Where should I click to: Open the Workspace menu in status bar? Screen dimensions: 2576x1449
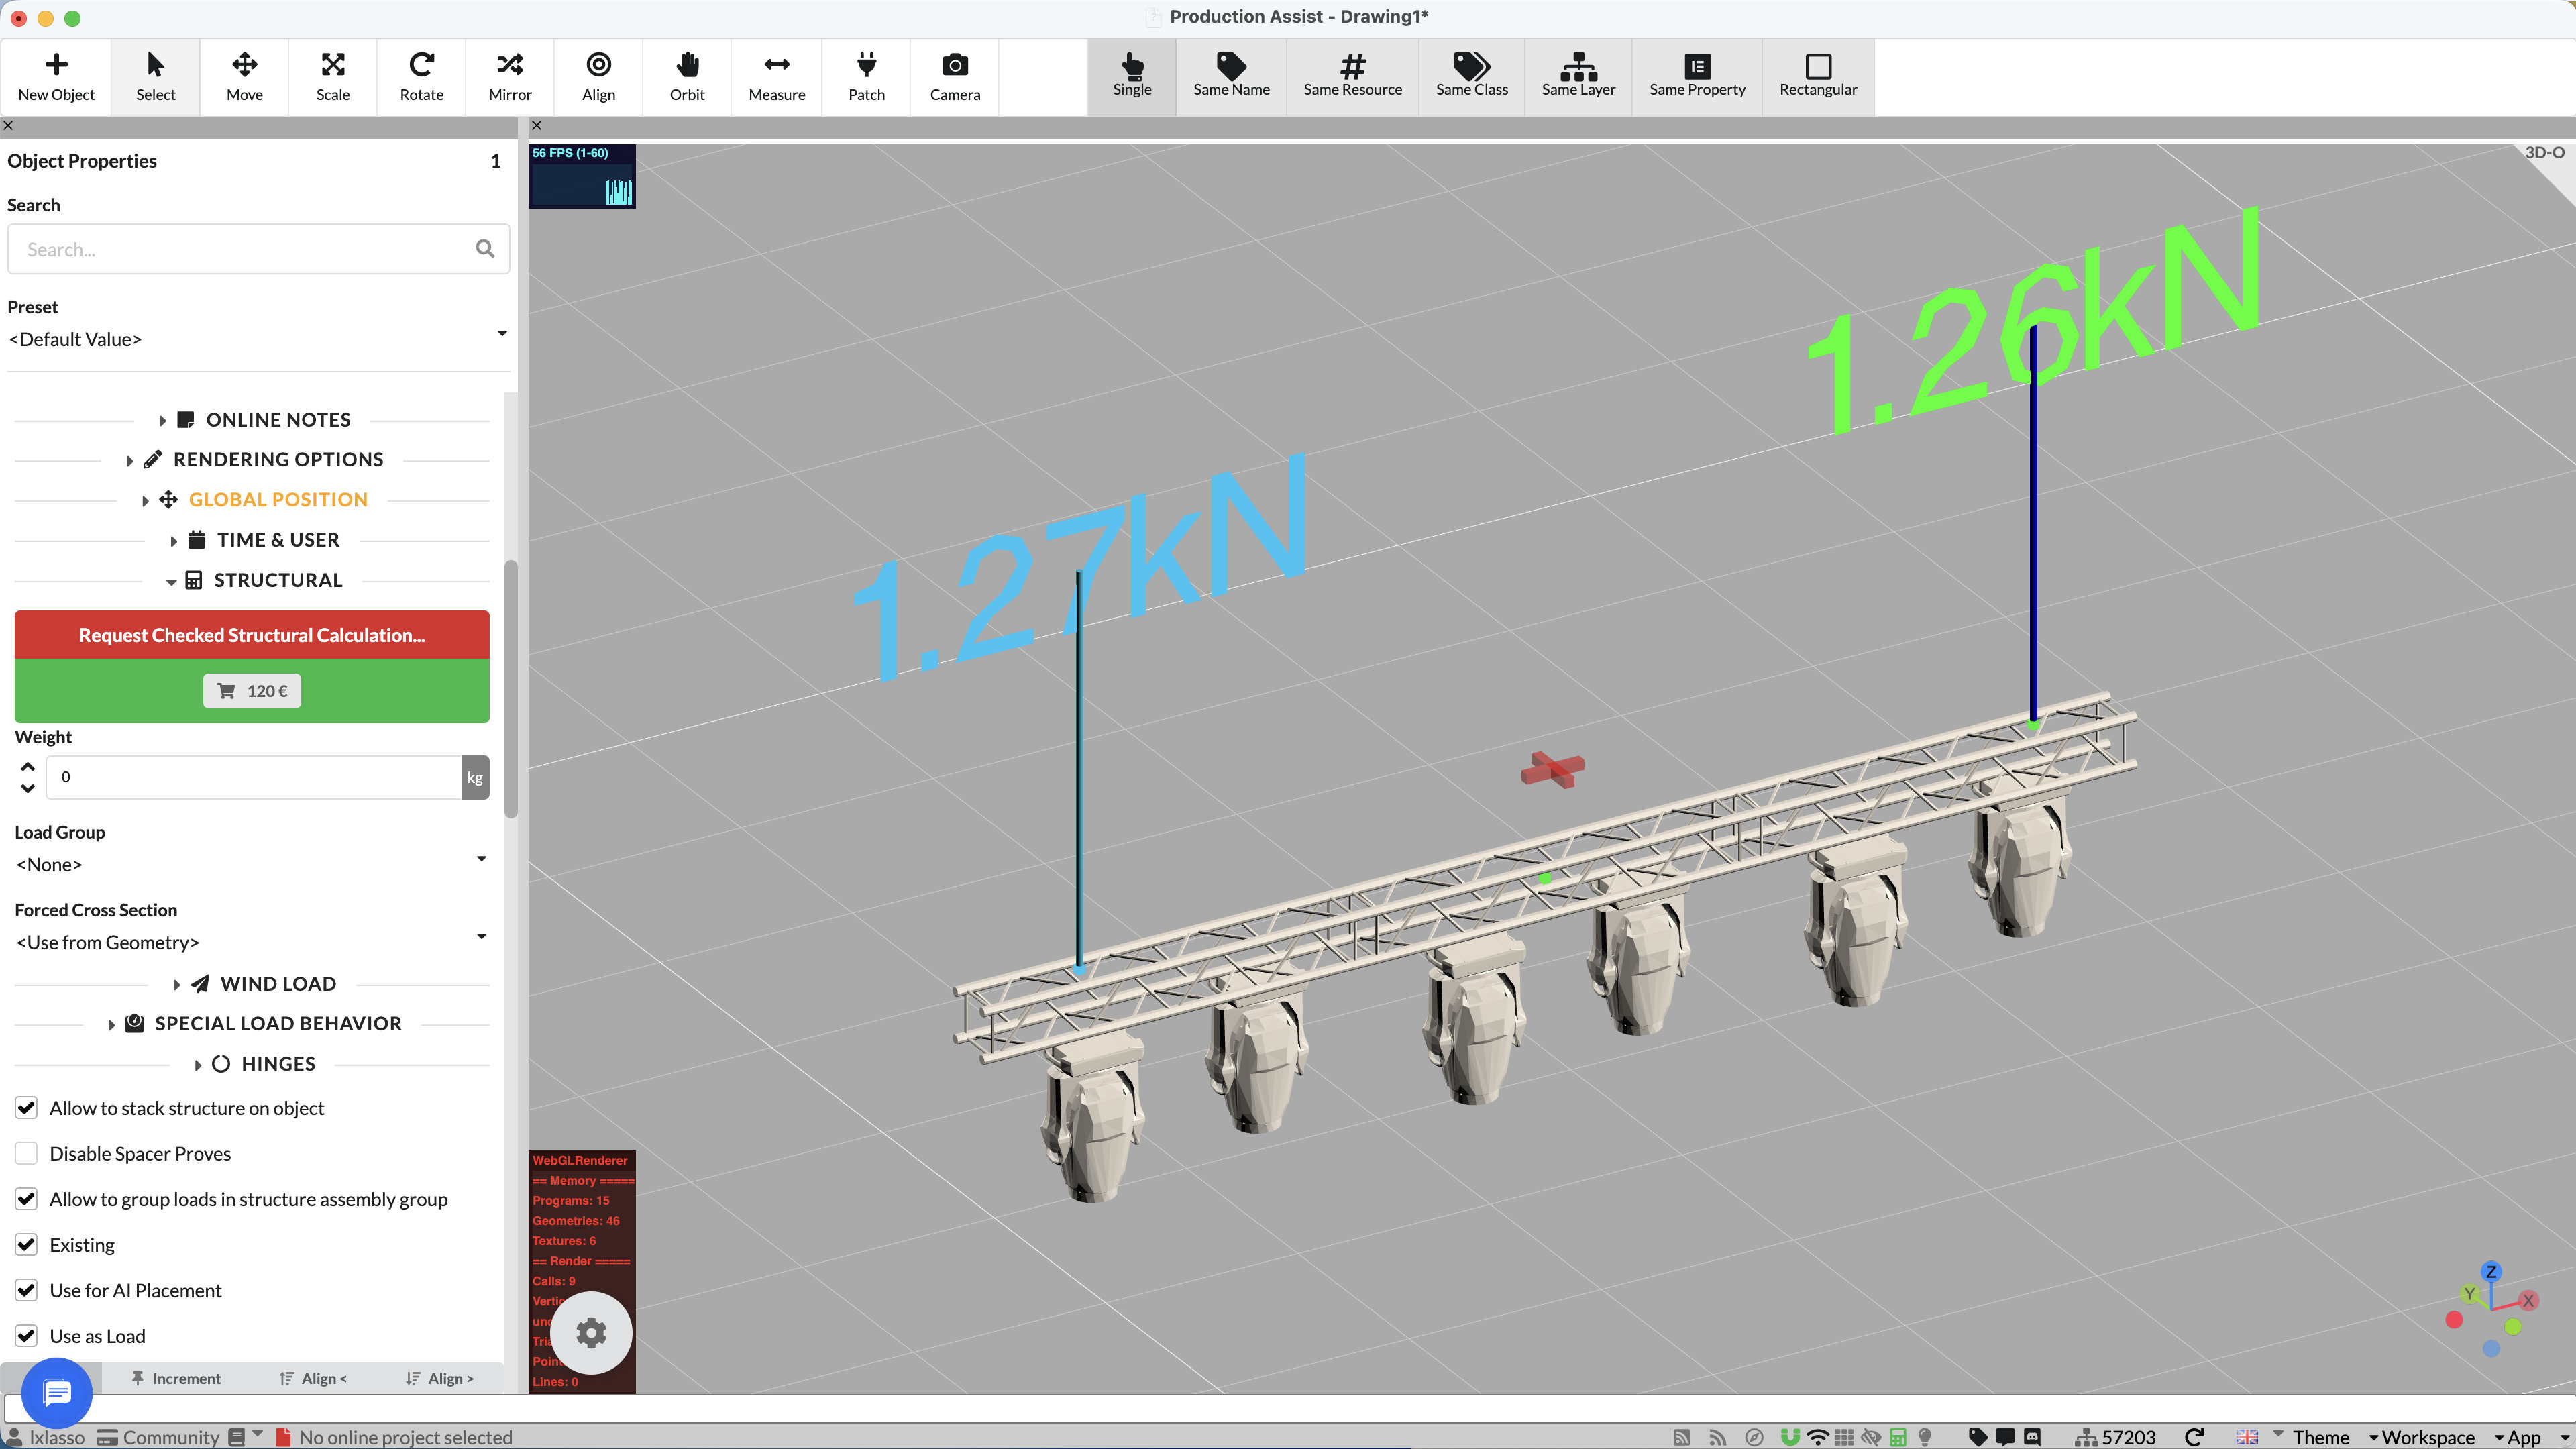[x=2427, y=1436]
